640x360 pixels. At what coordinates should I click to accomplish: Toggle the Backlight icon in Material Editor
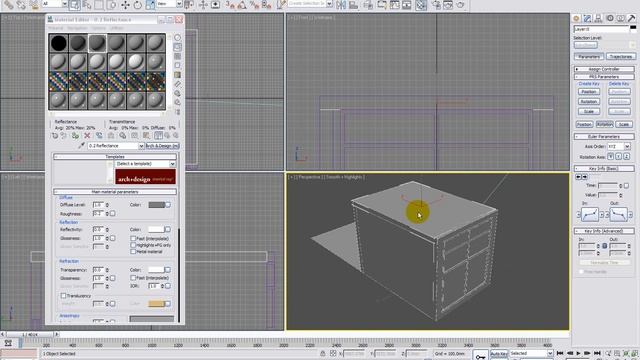(178, 47)
